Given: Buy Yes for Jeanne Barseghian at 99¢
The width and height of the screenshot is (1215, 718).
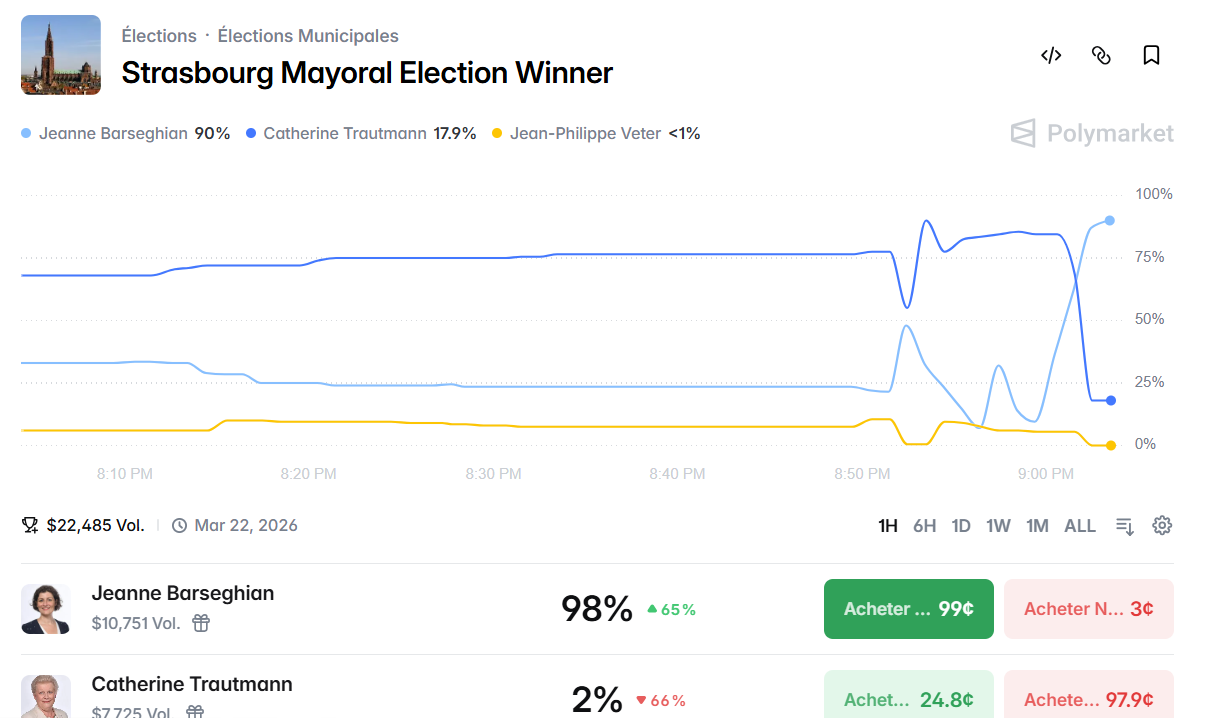Looking at the screenshot, I should coord(908,609).
